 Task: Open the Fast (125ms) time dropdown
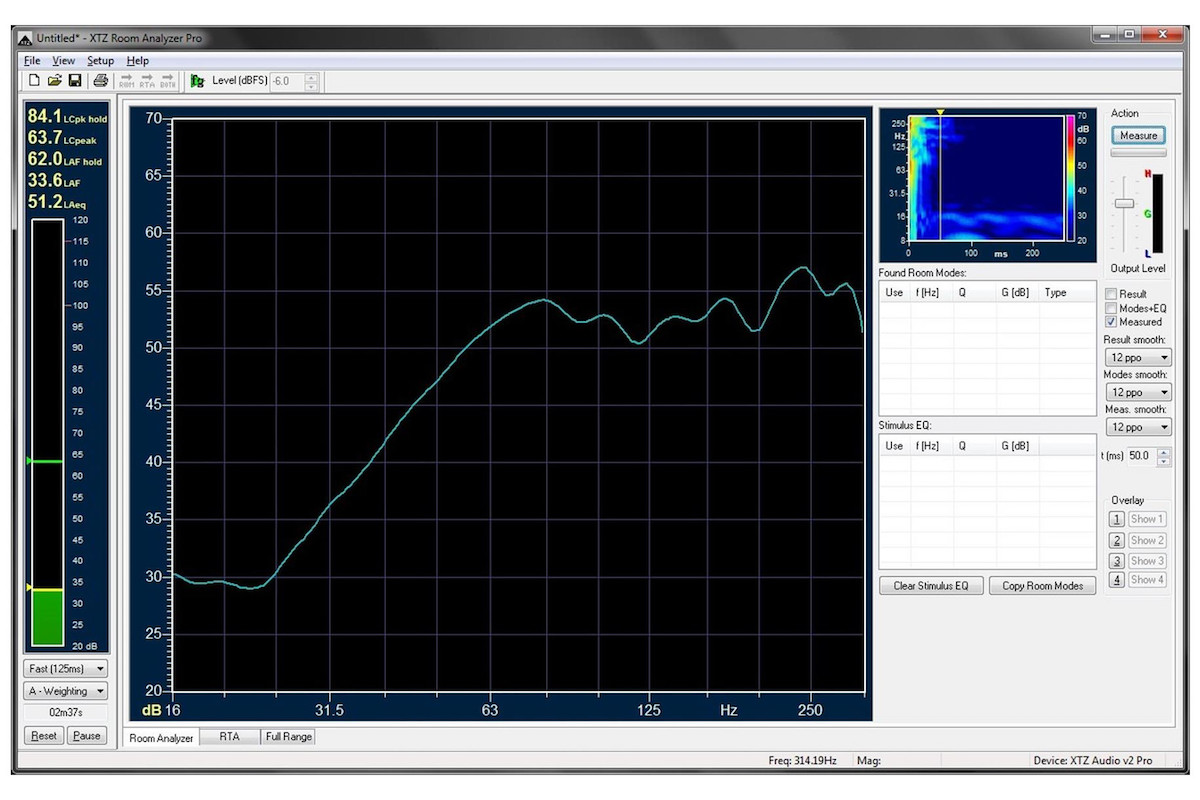66,669
